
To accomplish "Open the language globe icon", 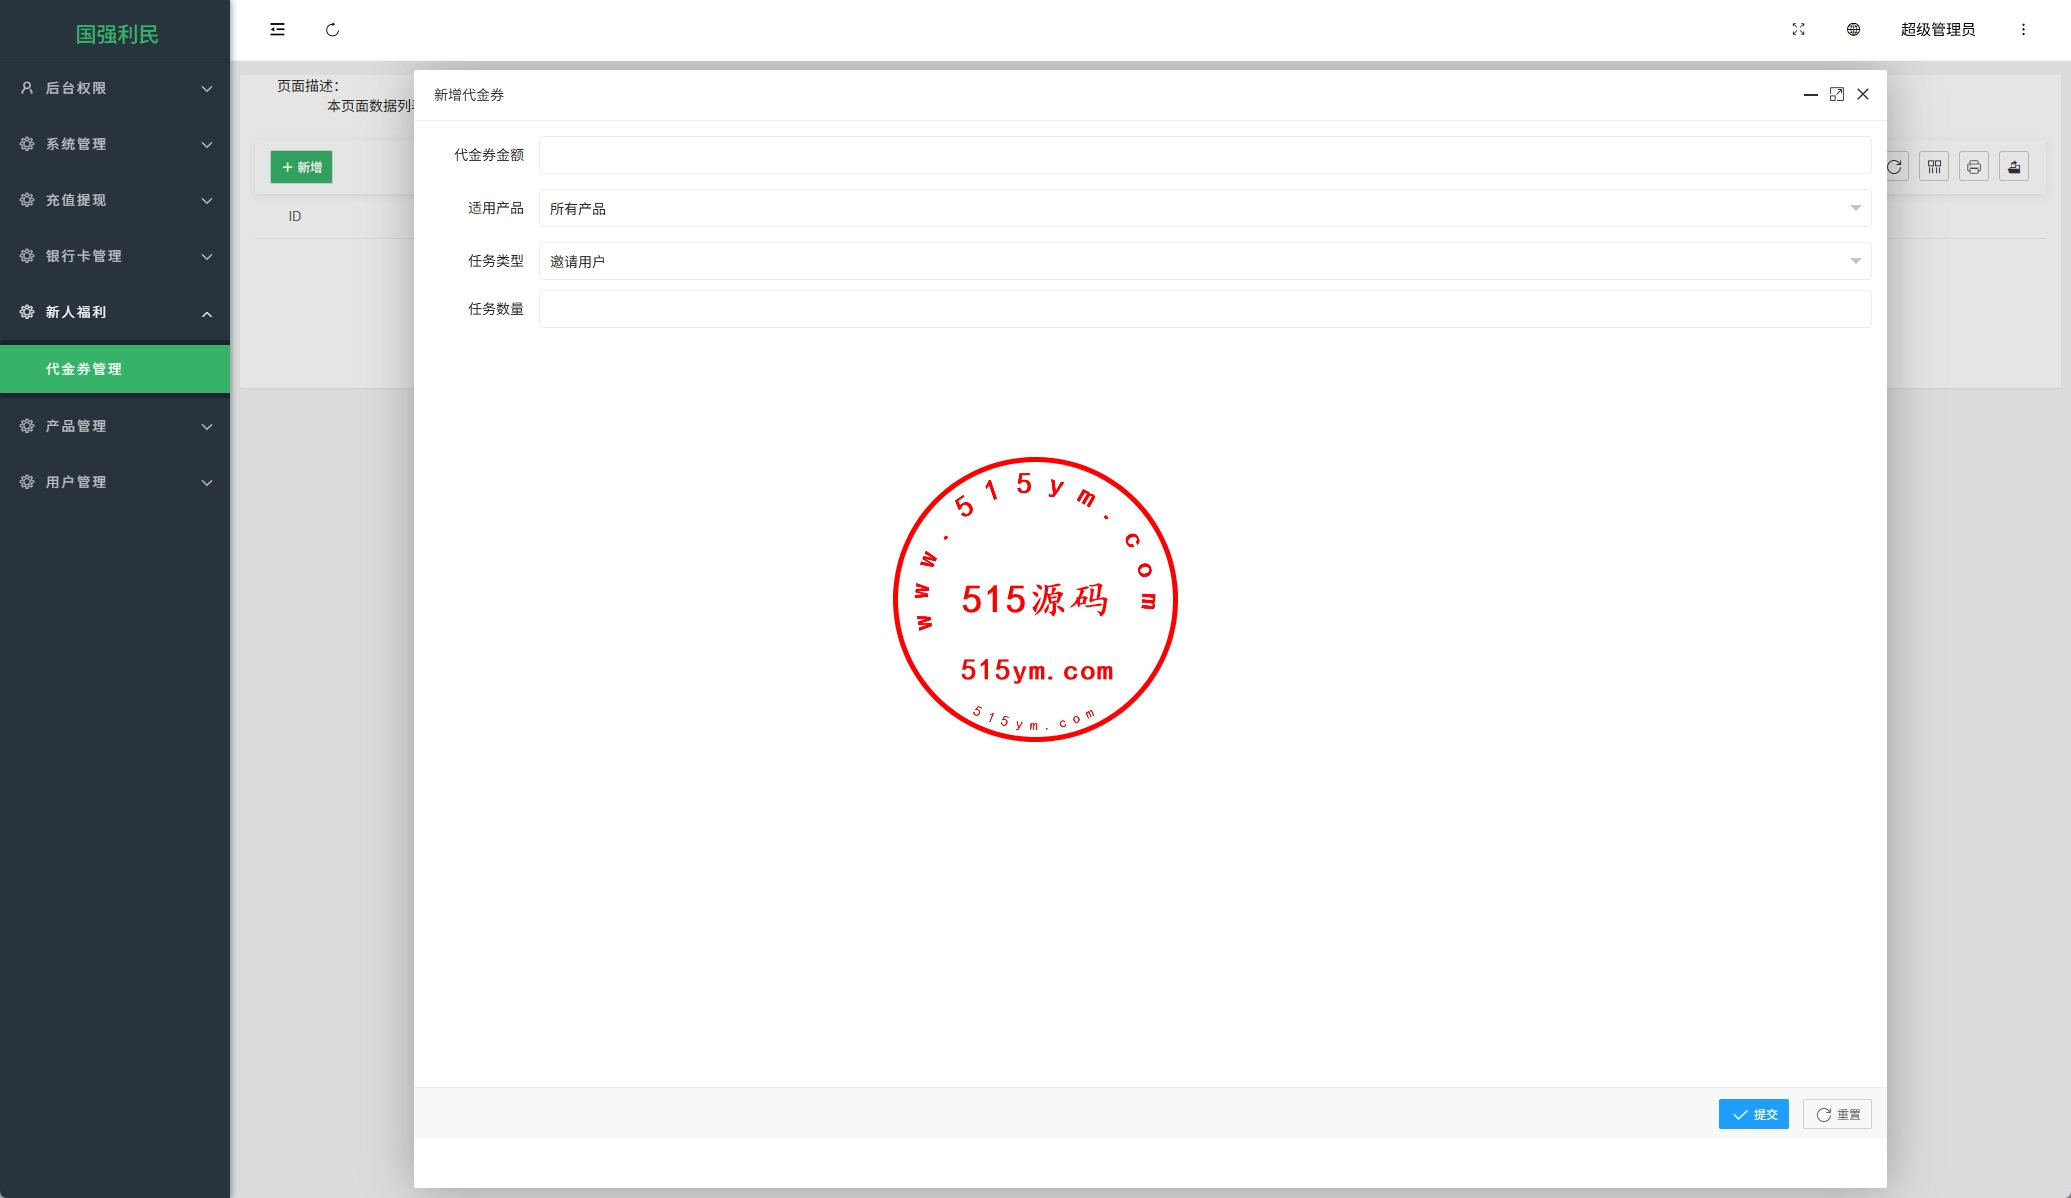I will point(1853,30).
